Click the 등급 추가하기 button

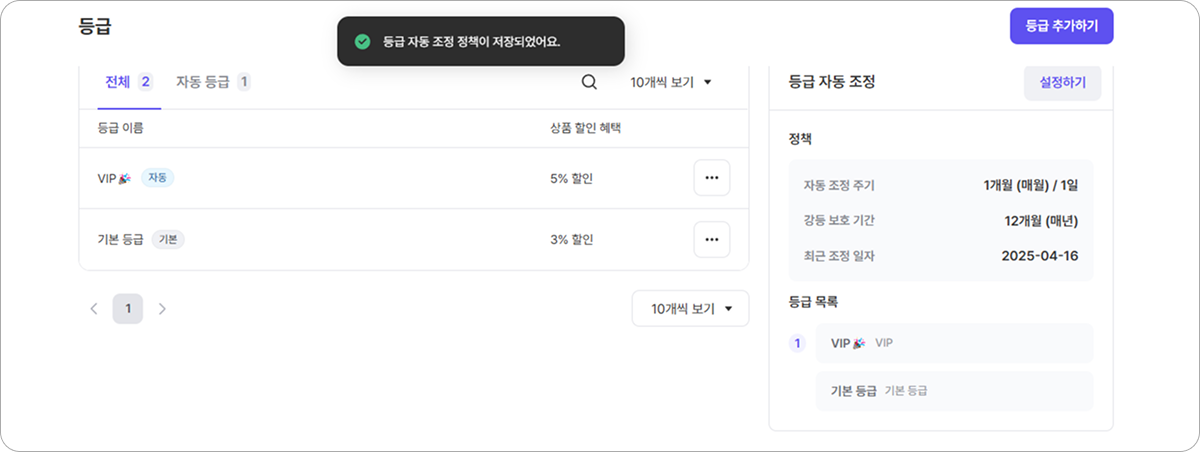(x=1061, y=26)
